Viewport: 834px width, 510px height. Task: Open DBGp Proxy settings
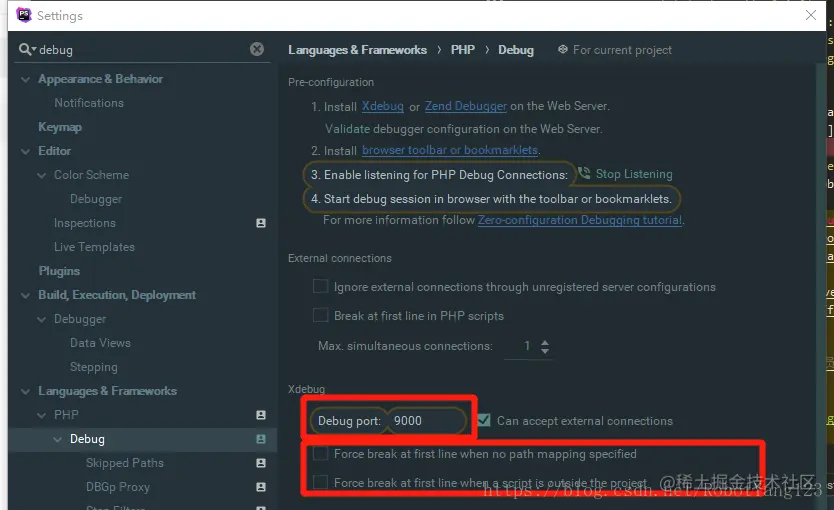click(118, 487)
